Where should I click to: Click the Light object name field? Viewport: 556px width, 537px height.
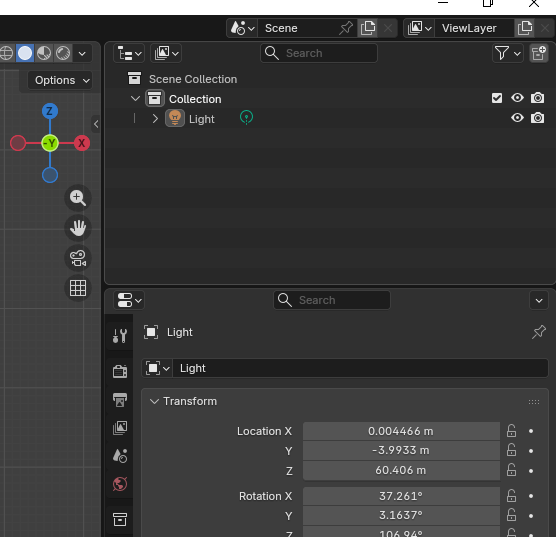click(x=360, y=368)
